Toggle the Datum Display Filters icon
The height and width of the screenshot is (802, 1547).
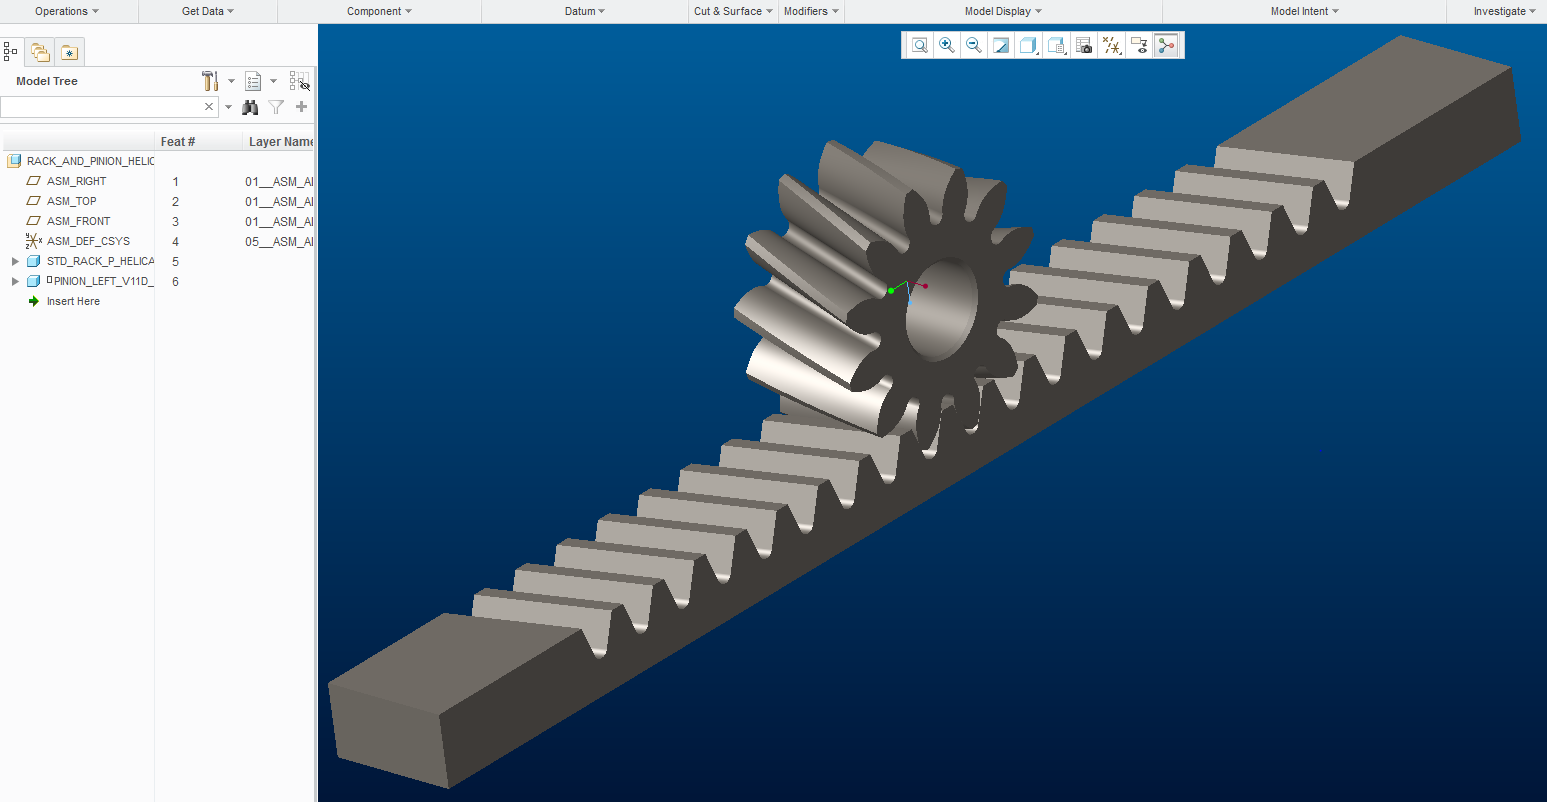tap(1111, 45)
